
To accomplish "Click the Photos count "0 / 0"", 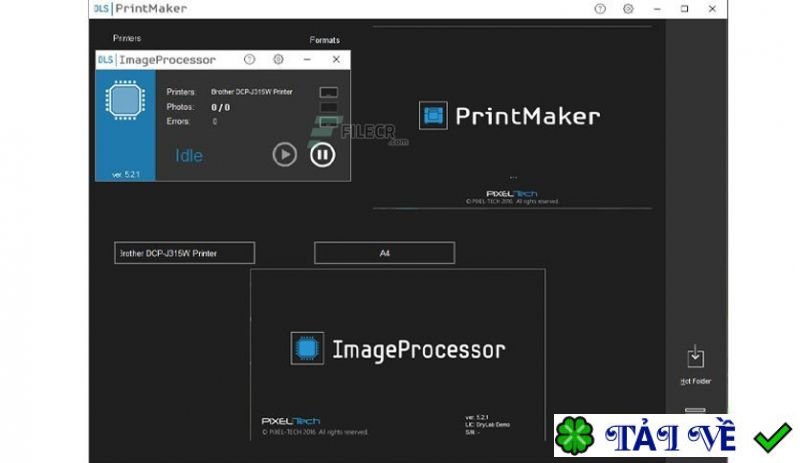I will 220,107.
